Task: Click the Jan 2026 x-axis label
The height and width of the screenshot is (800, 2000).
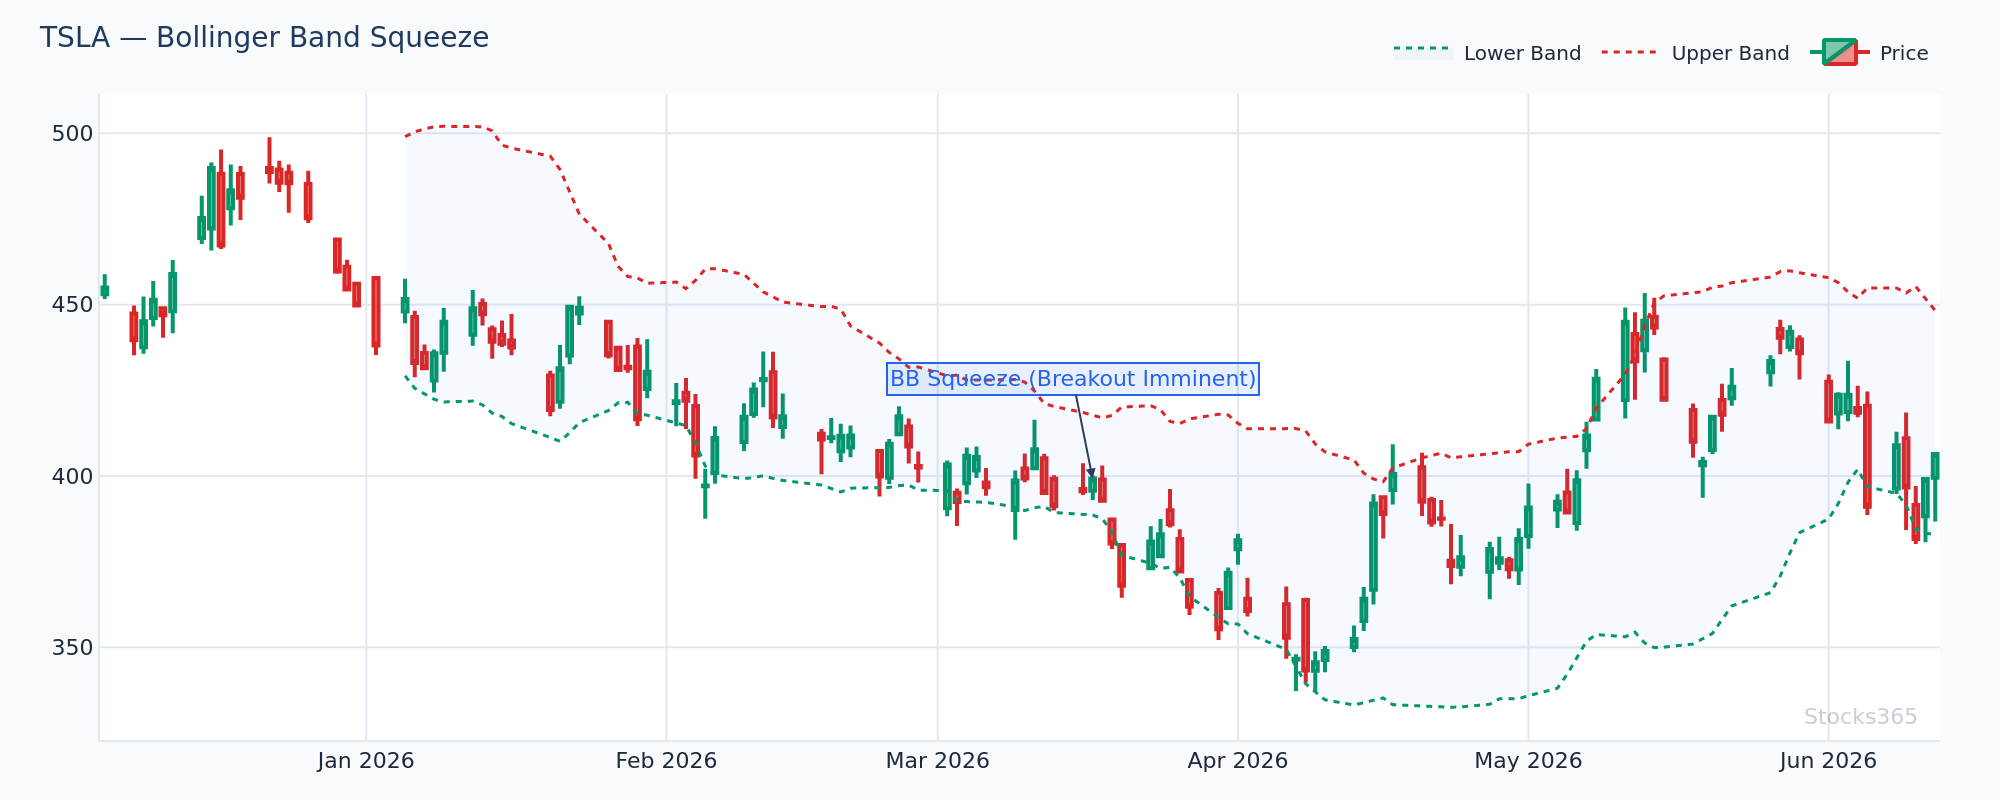Action: 366,761
